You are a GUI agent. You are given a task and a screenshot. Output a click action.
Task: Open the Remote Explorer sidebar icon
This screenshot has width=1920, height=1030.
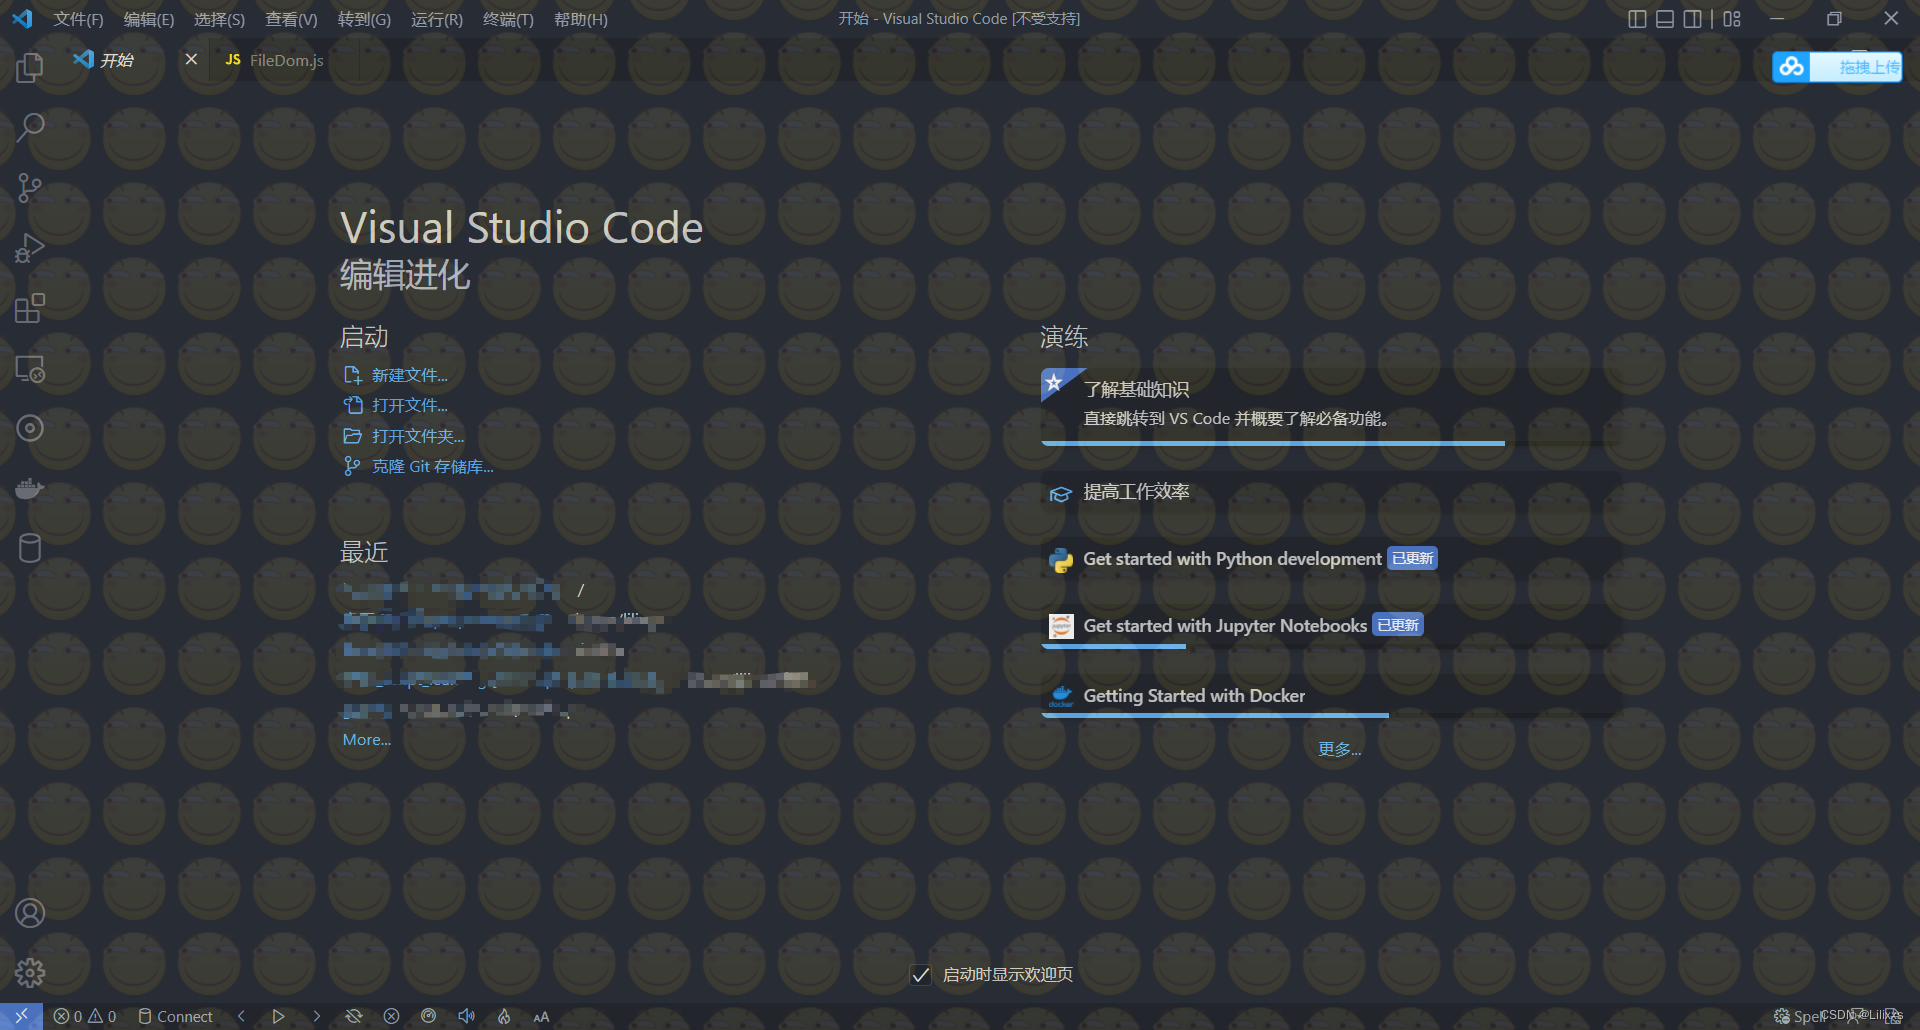click(30, 368)
